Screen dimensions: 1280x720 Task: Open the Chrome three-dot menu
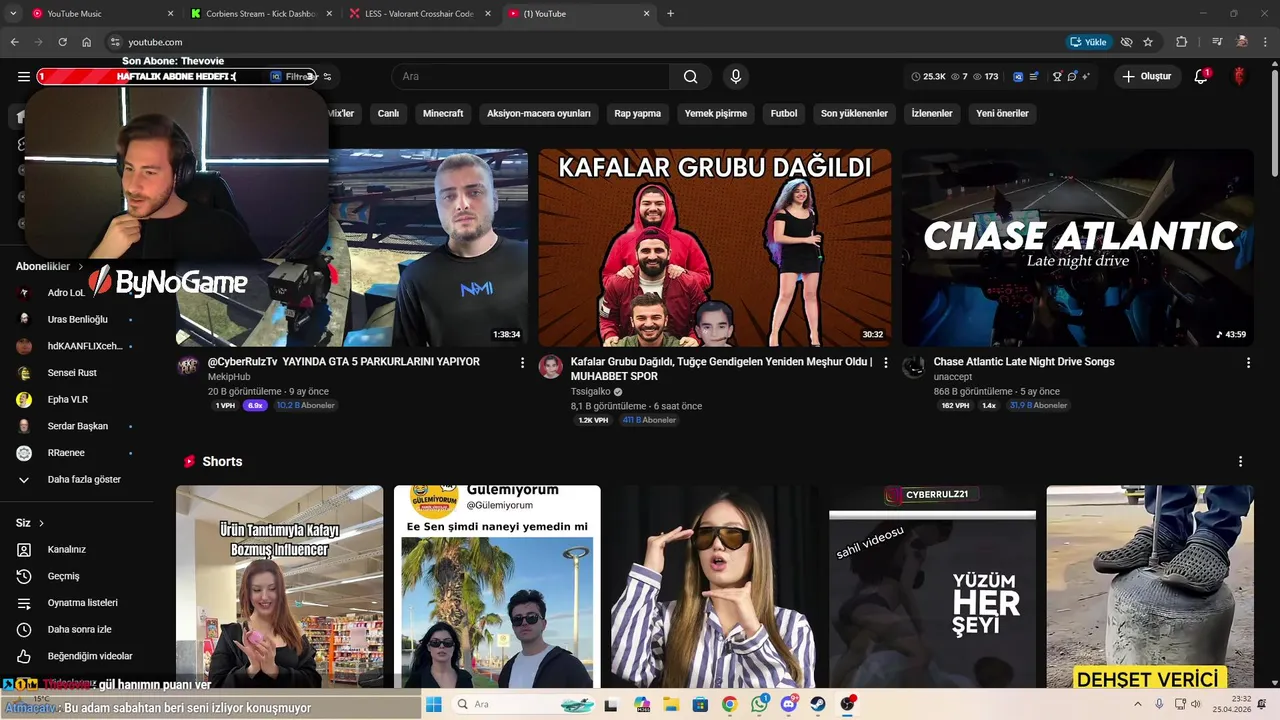point(1265,42)
